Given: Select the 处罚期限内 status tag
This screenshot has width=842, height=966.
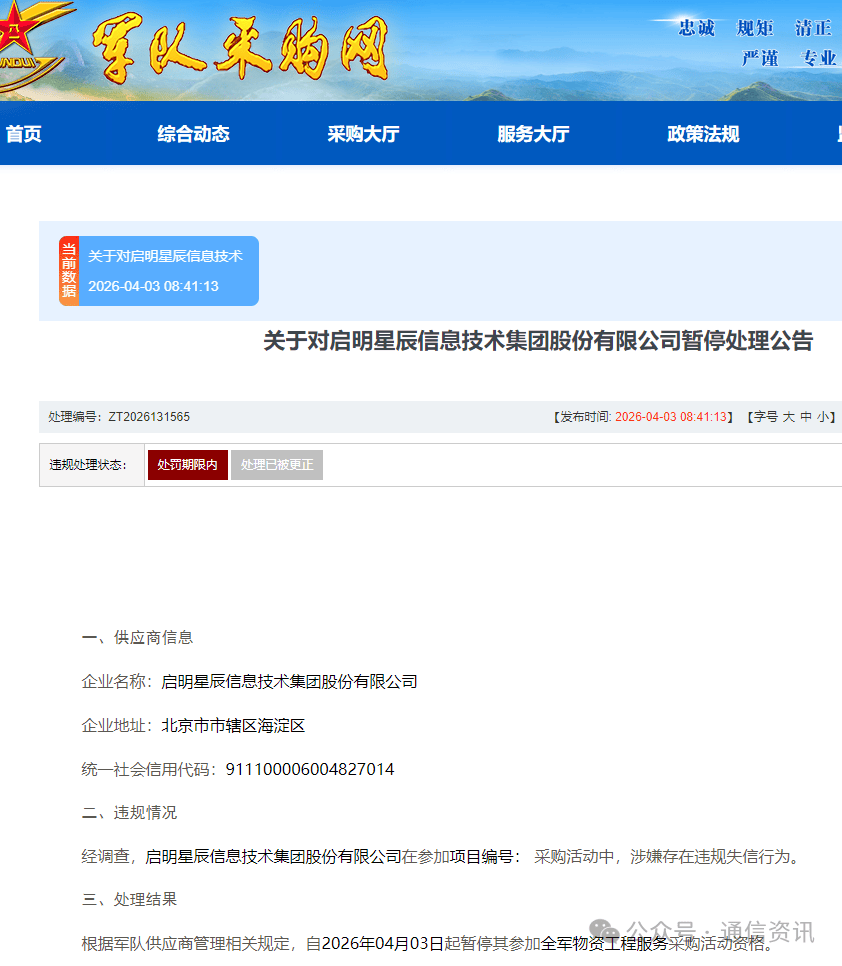Looking at the screenshot, I should [x=187, y=464].
